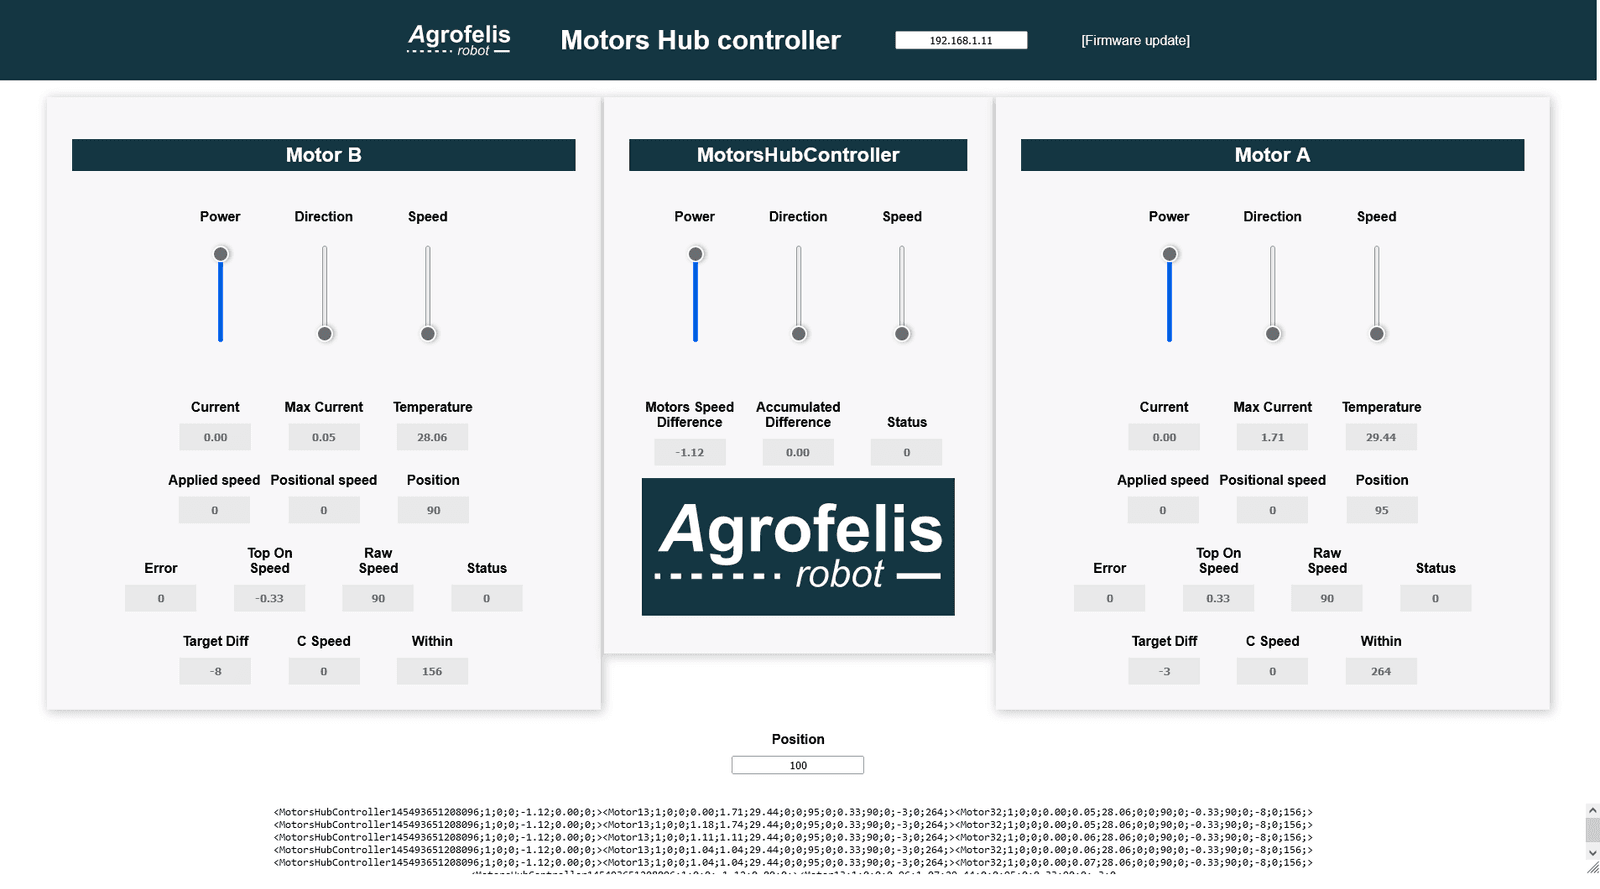The image size is (1600, 889).
Task: Select the Motor A Power slider handle
Action: (1169, 254)
